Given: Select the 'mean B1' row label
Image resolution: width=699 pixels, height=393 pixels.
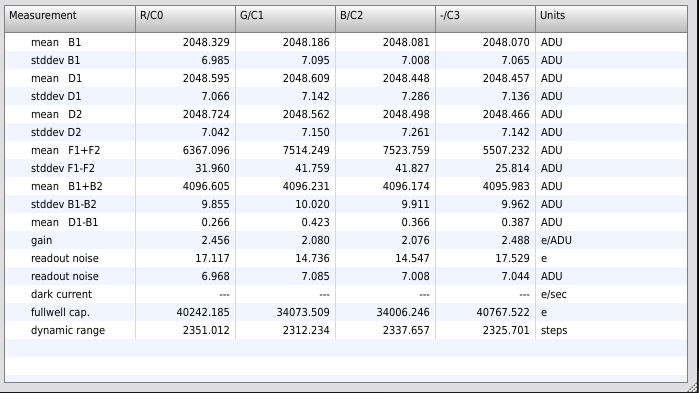Looking at the screenshot, I should click(56, 42).
